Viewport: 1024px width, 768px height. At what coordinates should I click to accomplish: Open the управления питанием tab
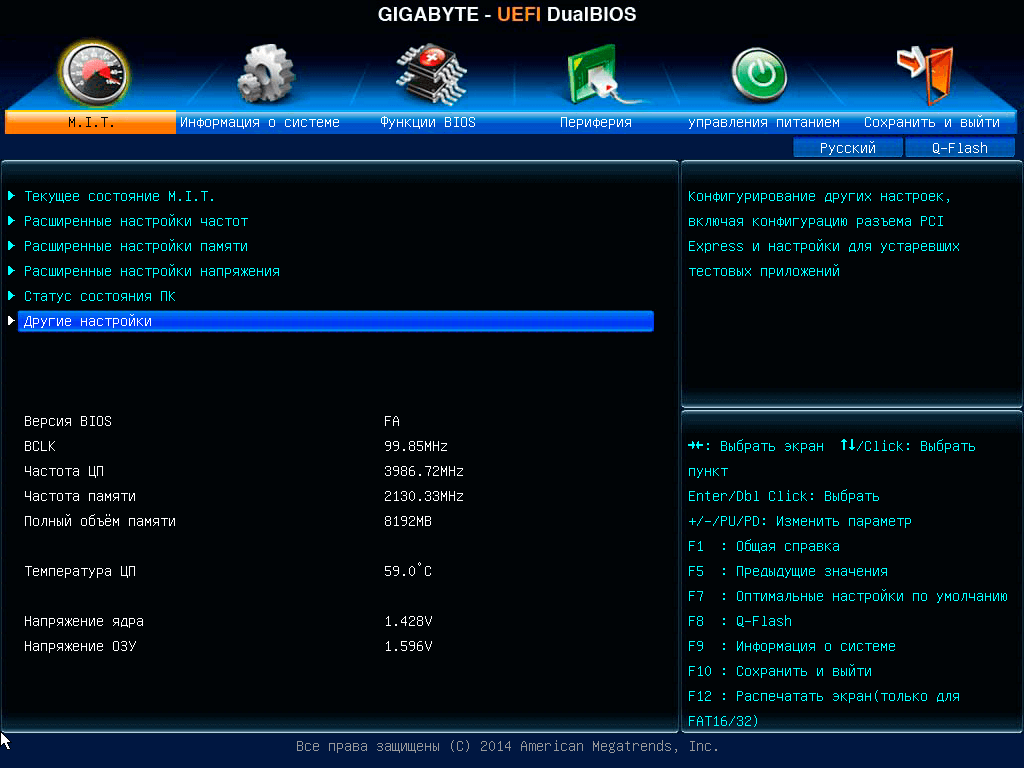(x=763, y=122)
